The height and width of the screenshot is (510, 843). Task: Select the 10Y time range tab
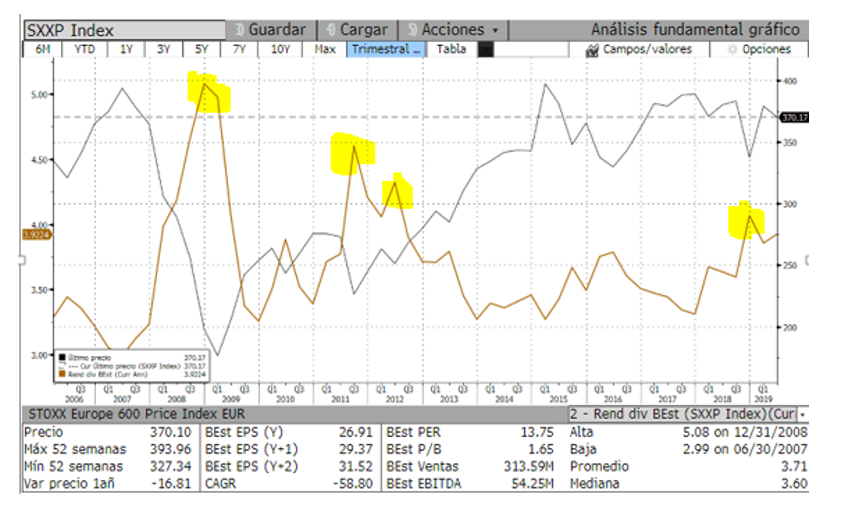point(280,49)
